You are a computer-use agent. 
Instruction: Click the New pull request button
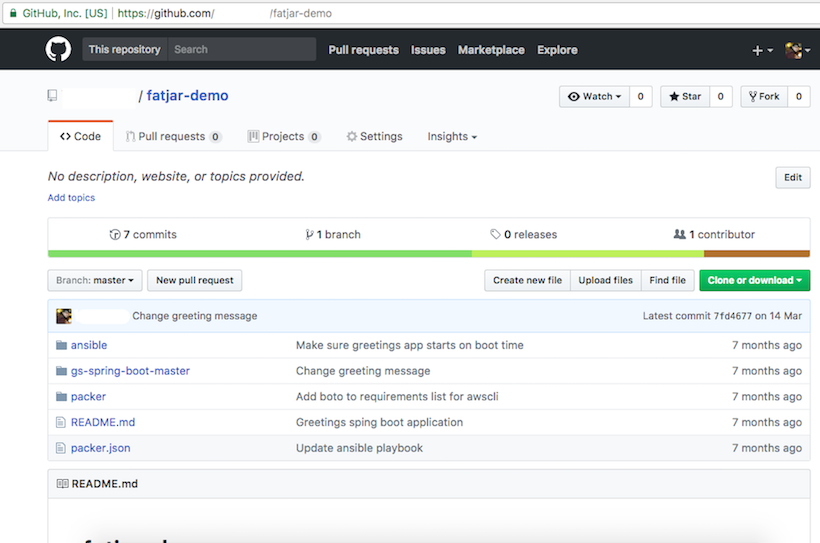click(195, 280)
